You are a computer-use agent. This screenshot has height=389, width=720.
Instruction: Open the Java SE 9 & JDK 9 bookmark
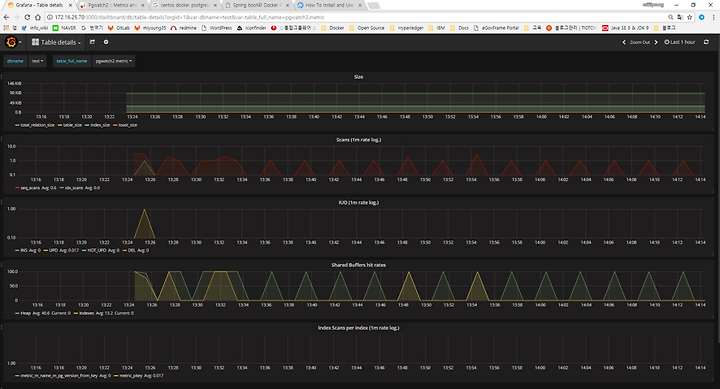point(625,28)
